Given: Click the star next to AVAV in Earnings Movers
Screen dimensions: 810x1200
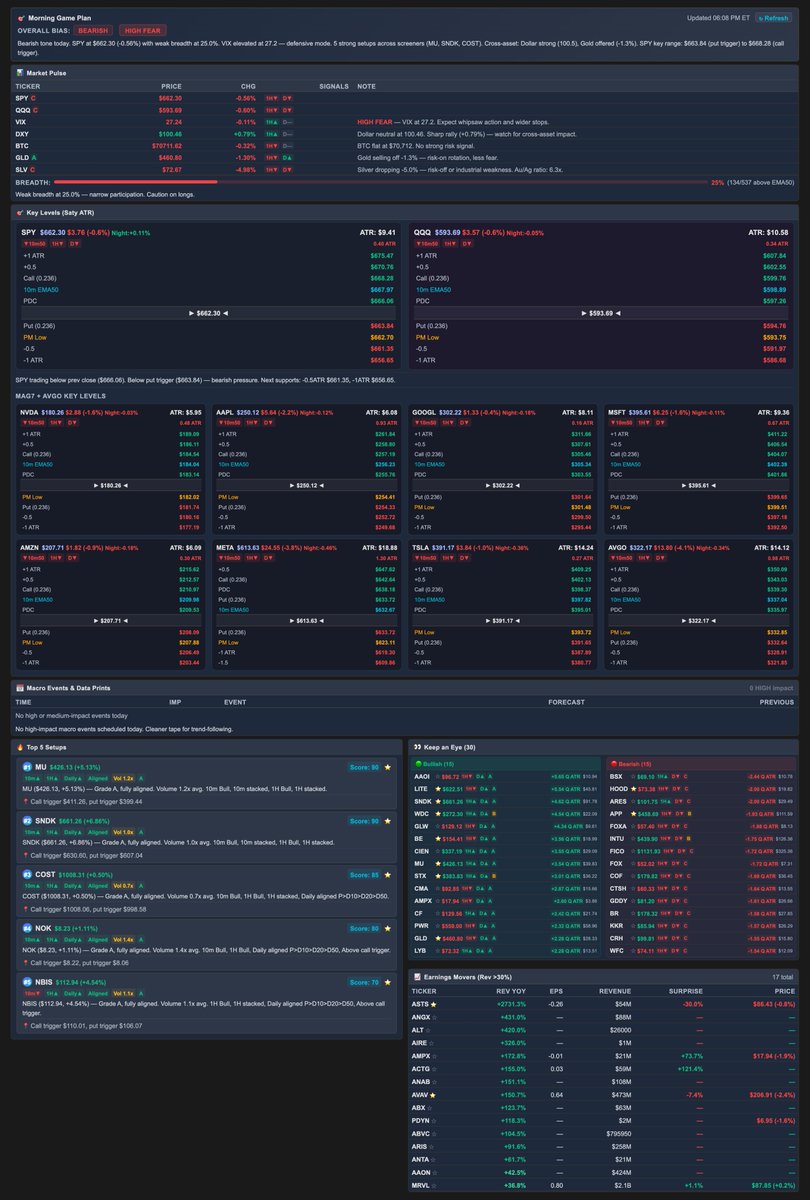Looking at the screenshot, I should 433,1097.
